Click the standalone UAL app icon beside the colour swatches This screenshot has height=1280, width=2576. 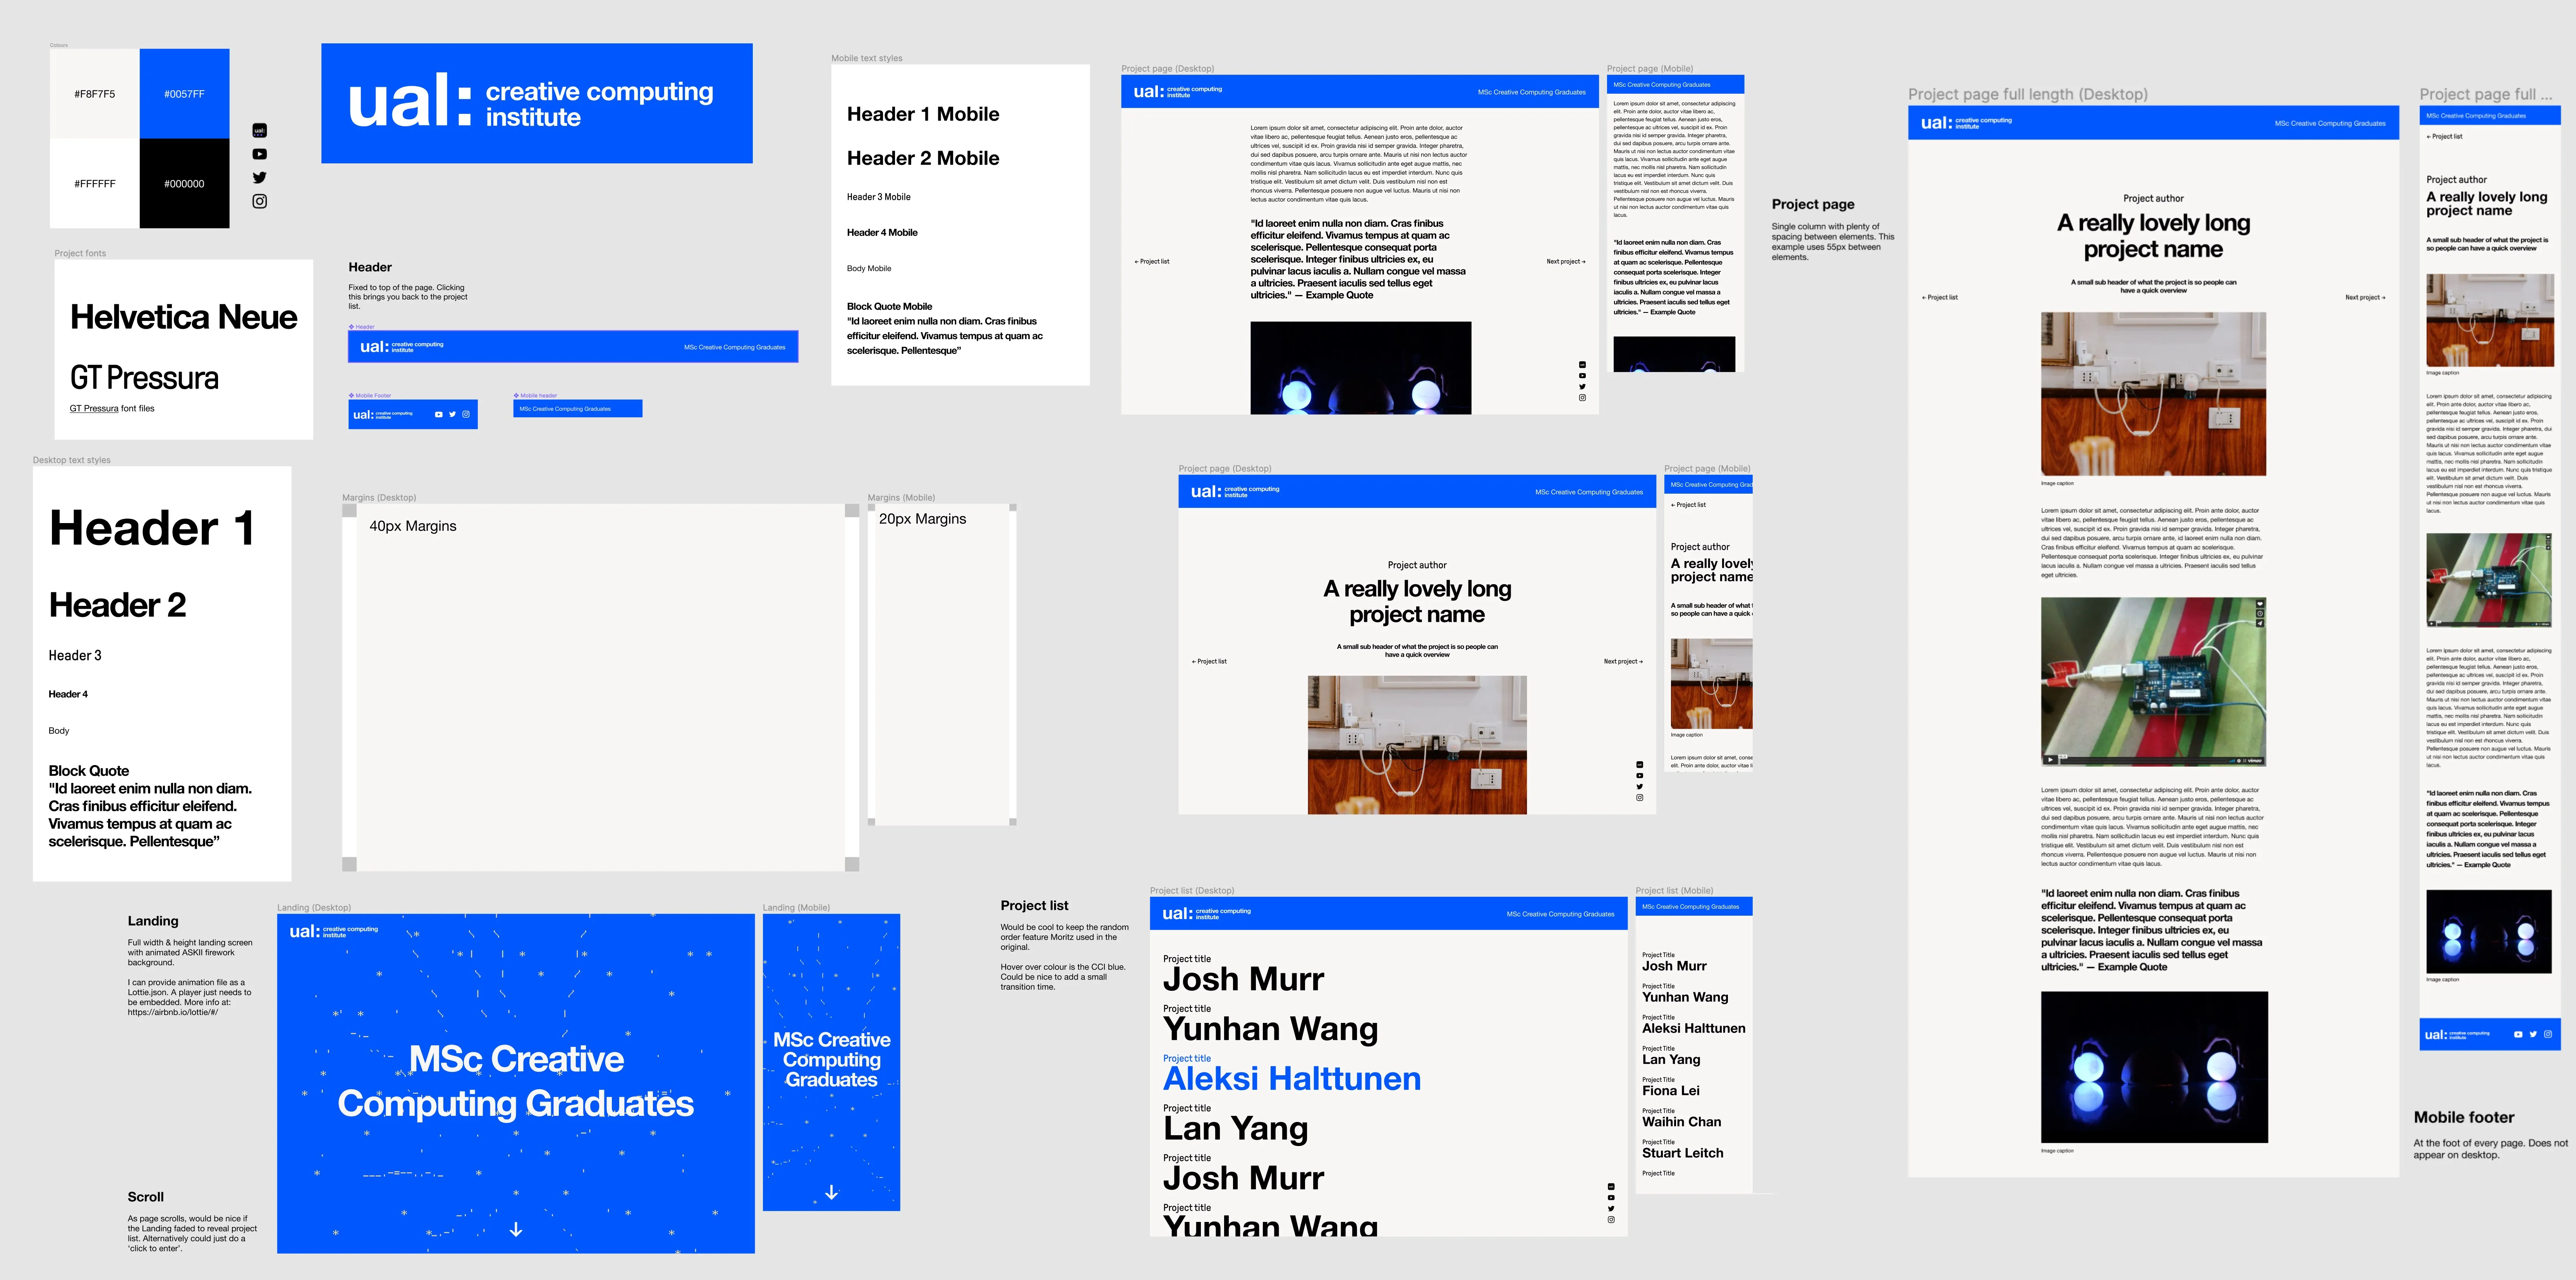(260, 130)
